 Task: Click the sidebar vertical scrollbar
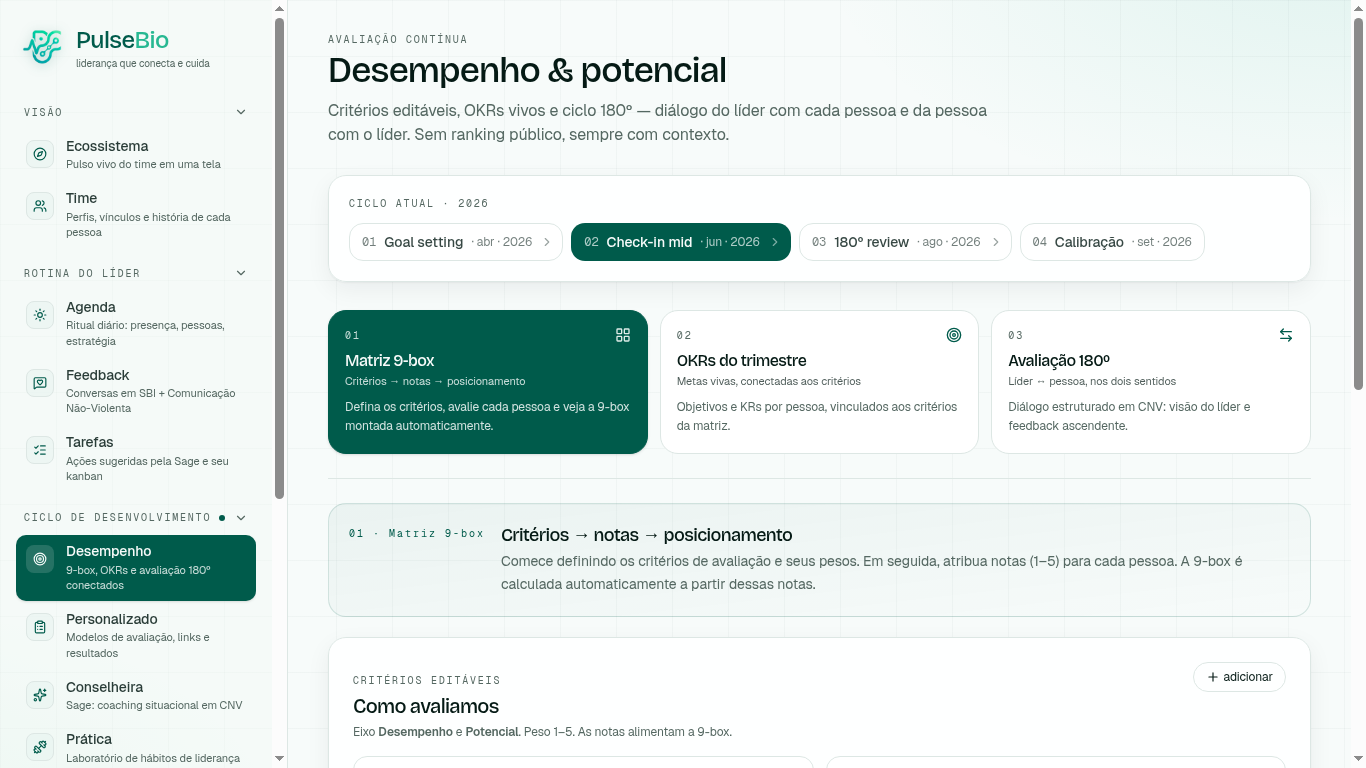click(280, 258)
